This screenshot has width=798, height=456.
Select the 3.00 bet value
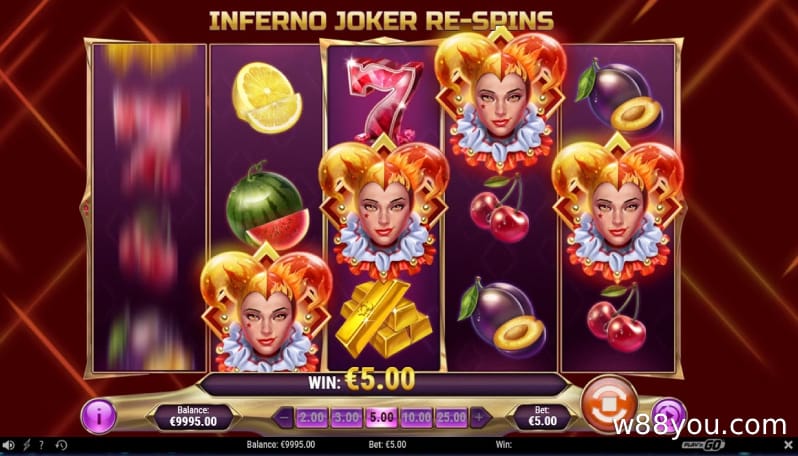[347, 418]
